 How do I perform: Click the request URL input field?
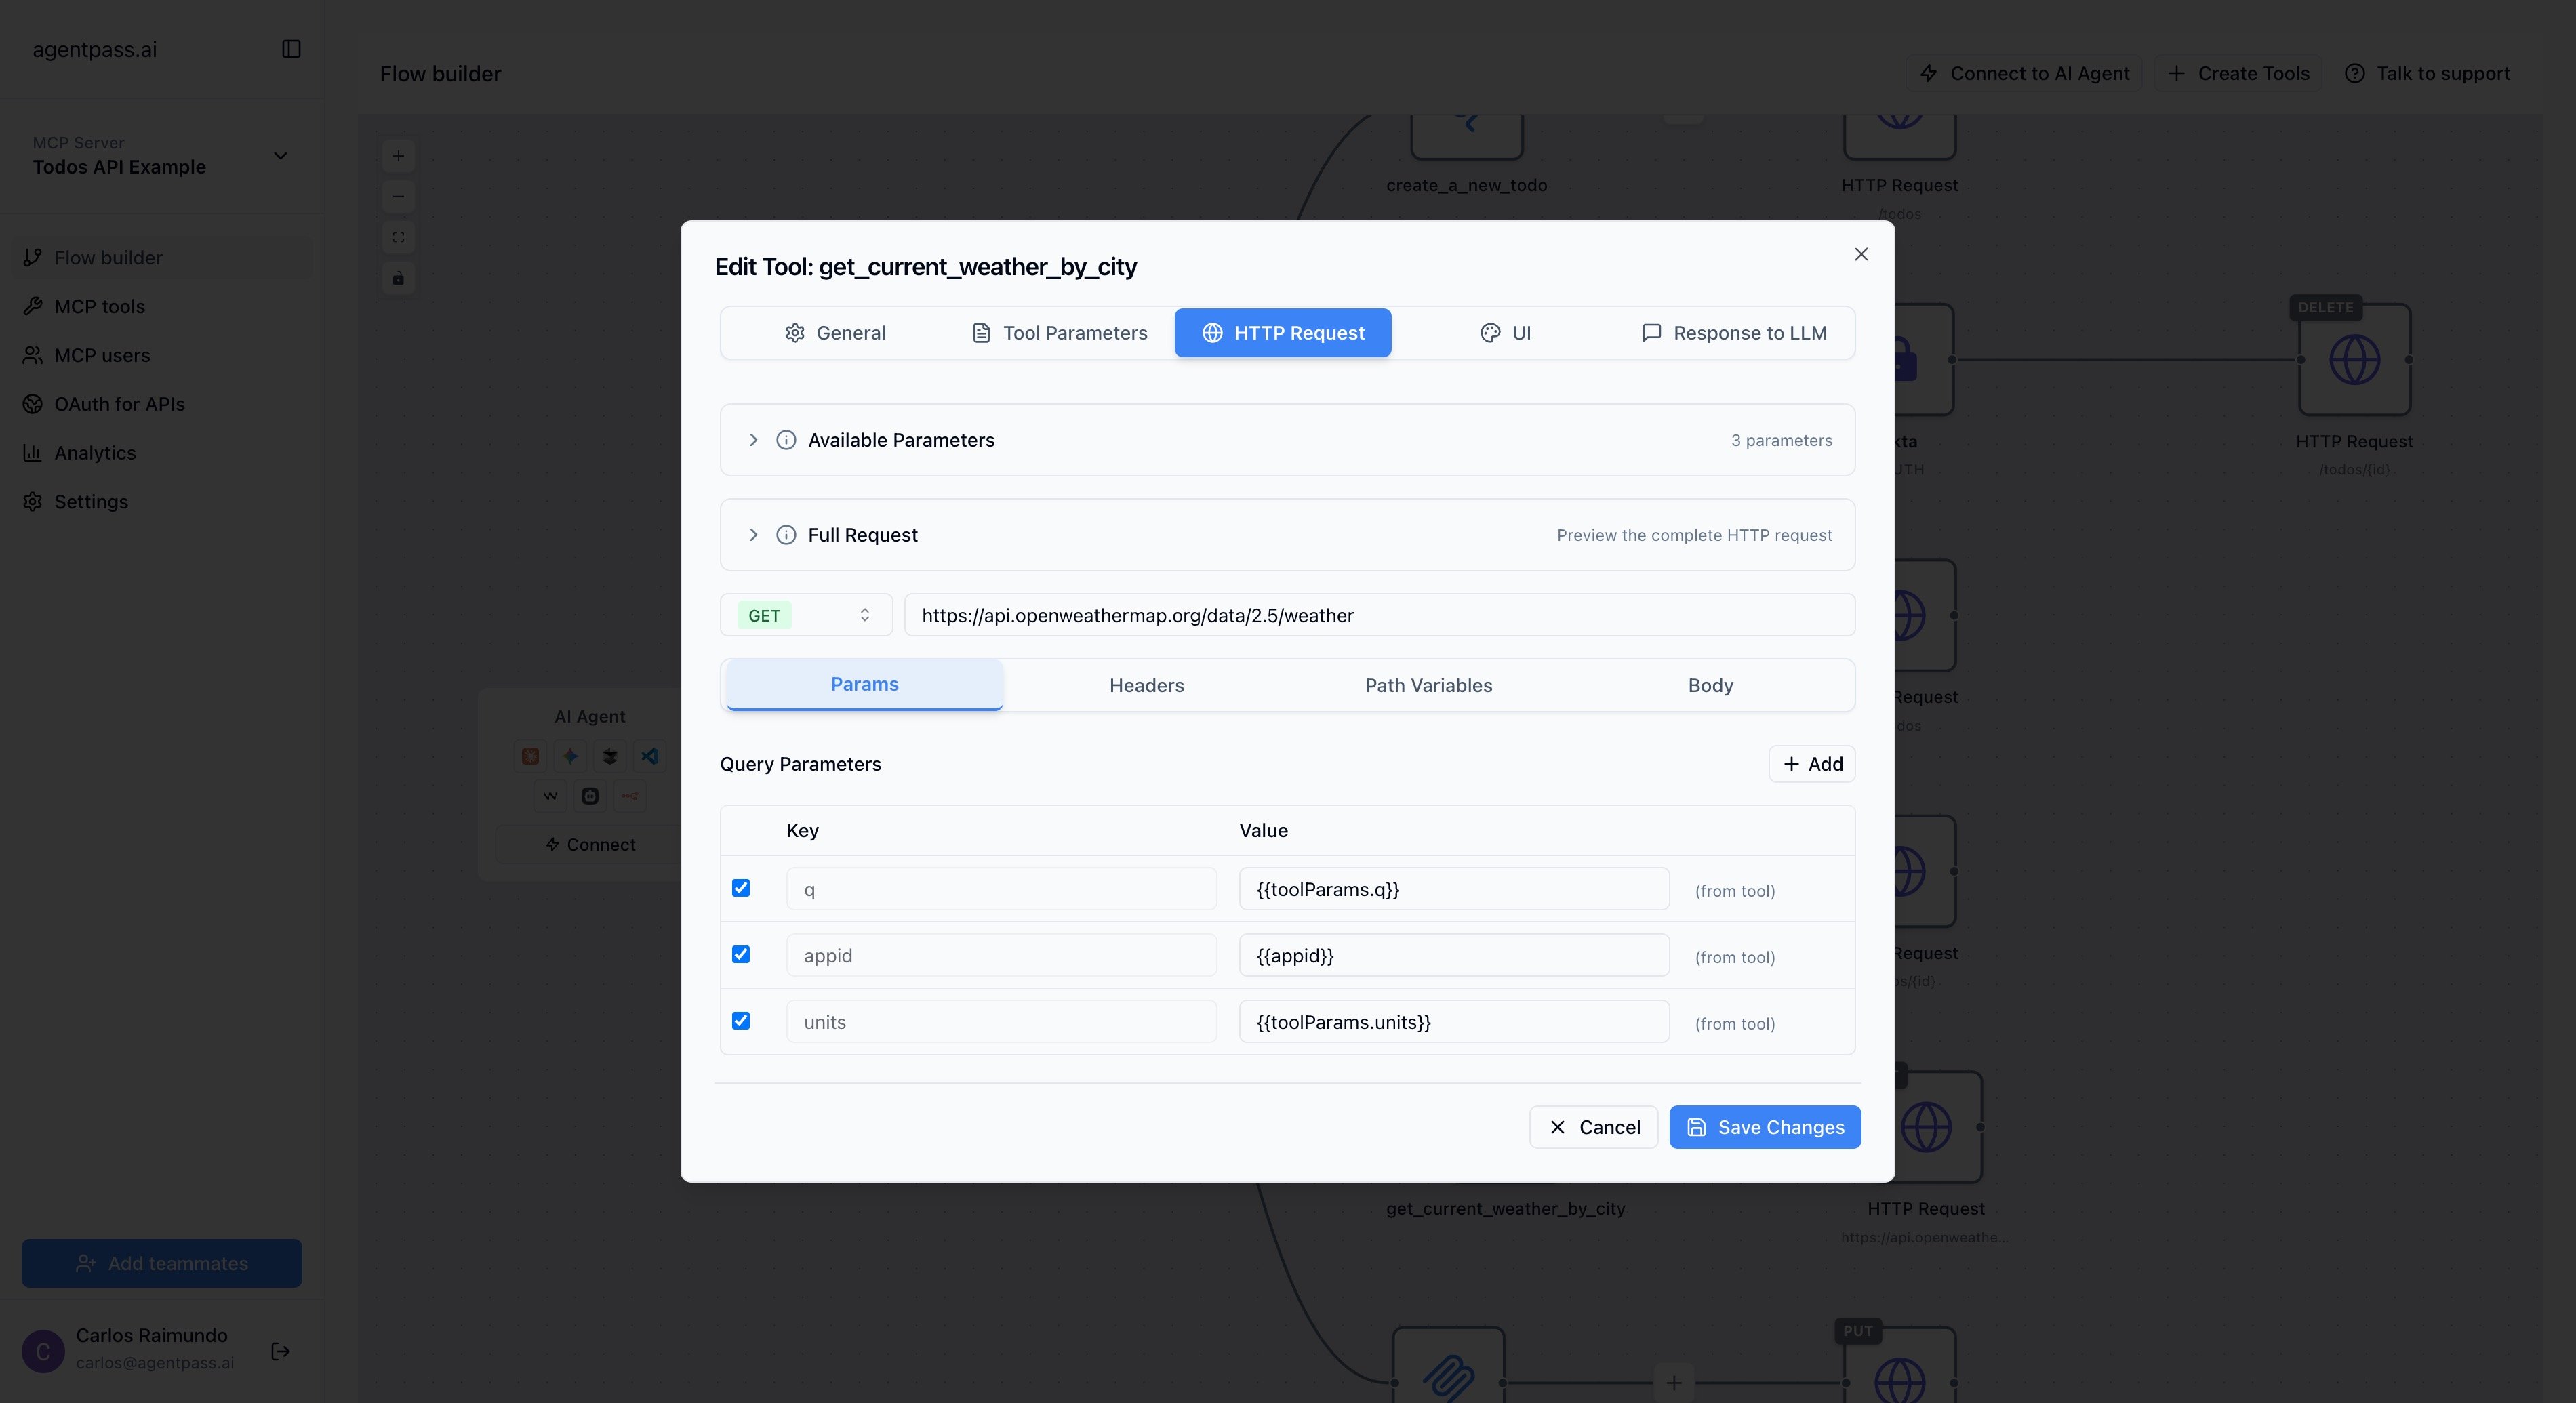pyautogui.click(x=1380, y=615)
